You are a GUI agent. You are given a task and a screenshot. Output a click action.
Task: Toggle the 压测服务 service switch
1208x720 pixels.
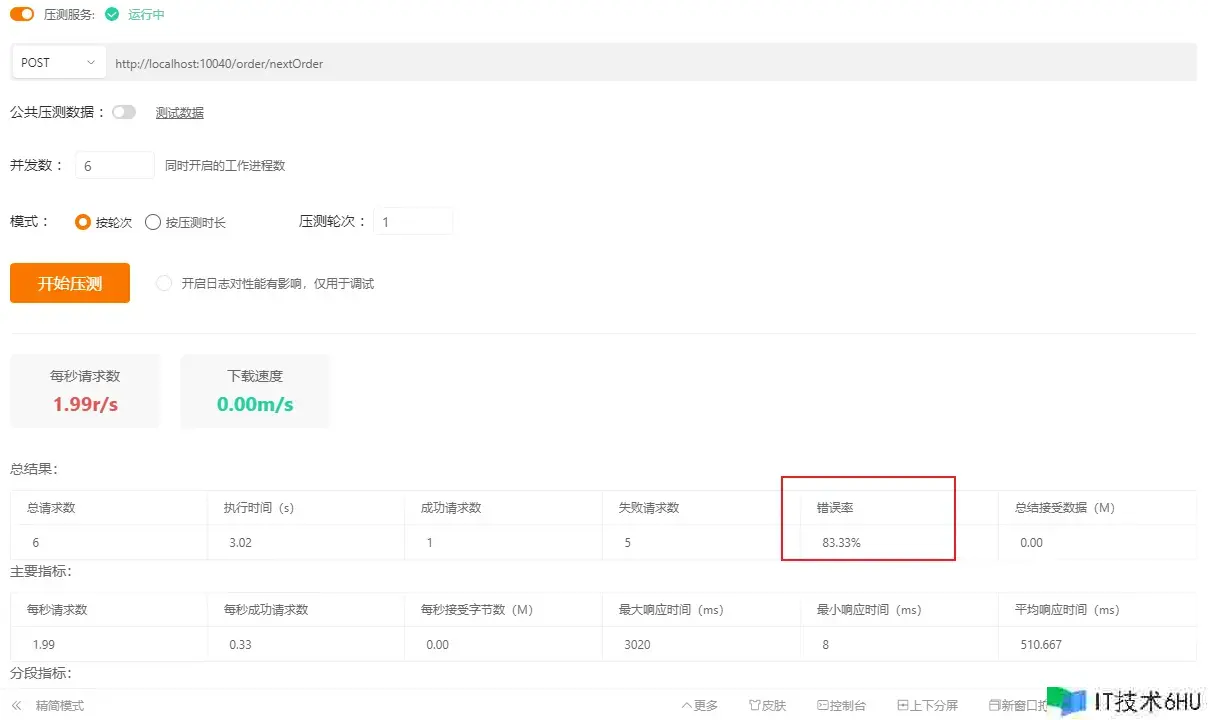coord(22,14)
